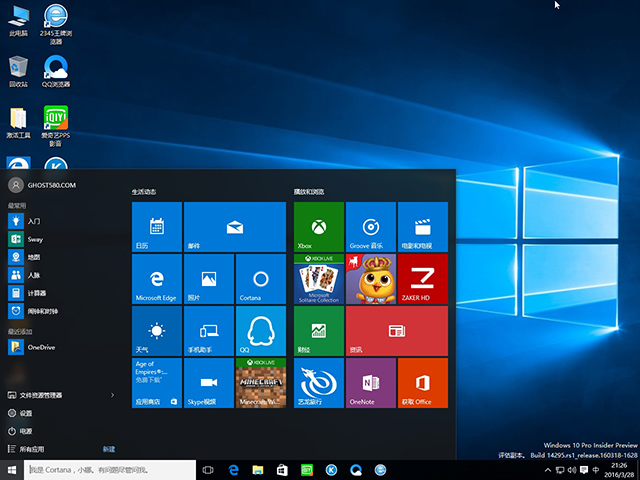Open Microsoft Solitaire Collection tile
Viewport: 640px width, 480px height.
click(x=319, y=279)
